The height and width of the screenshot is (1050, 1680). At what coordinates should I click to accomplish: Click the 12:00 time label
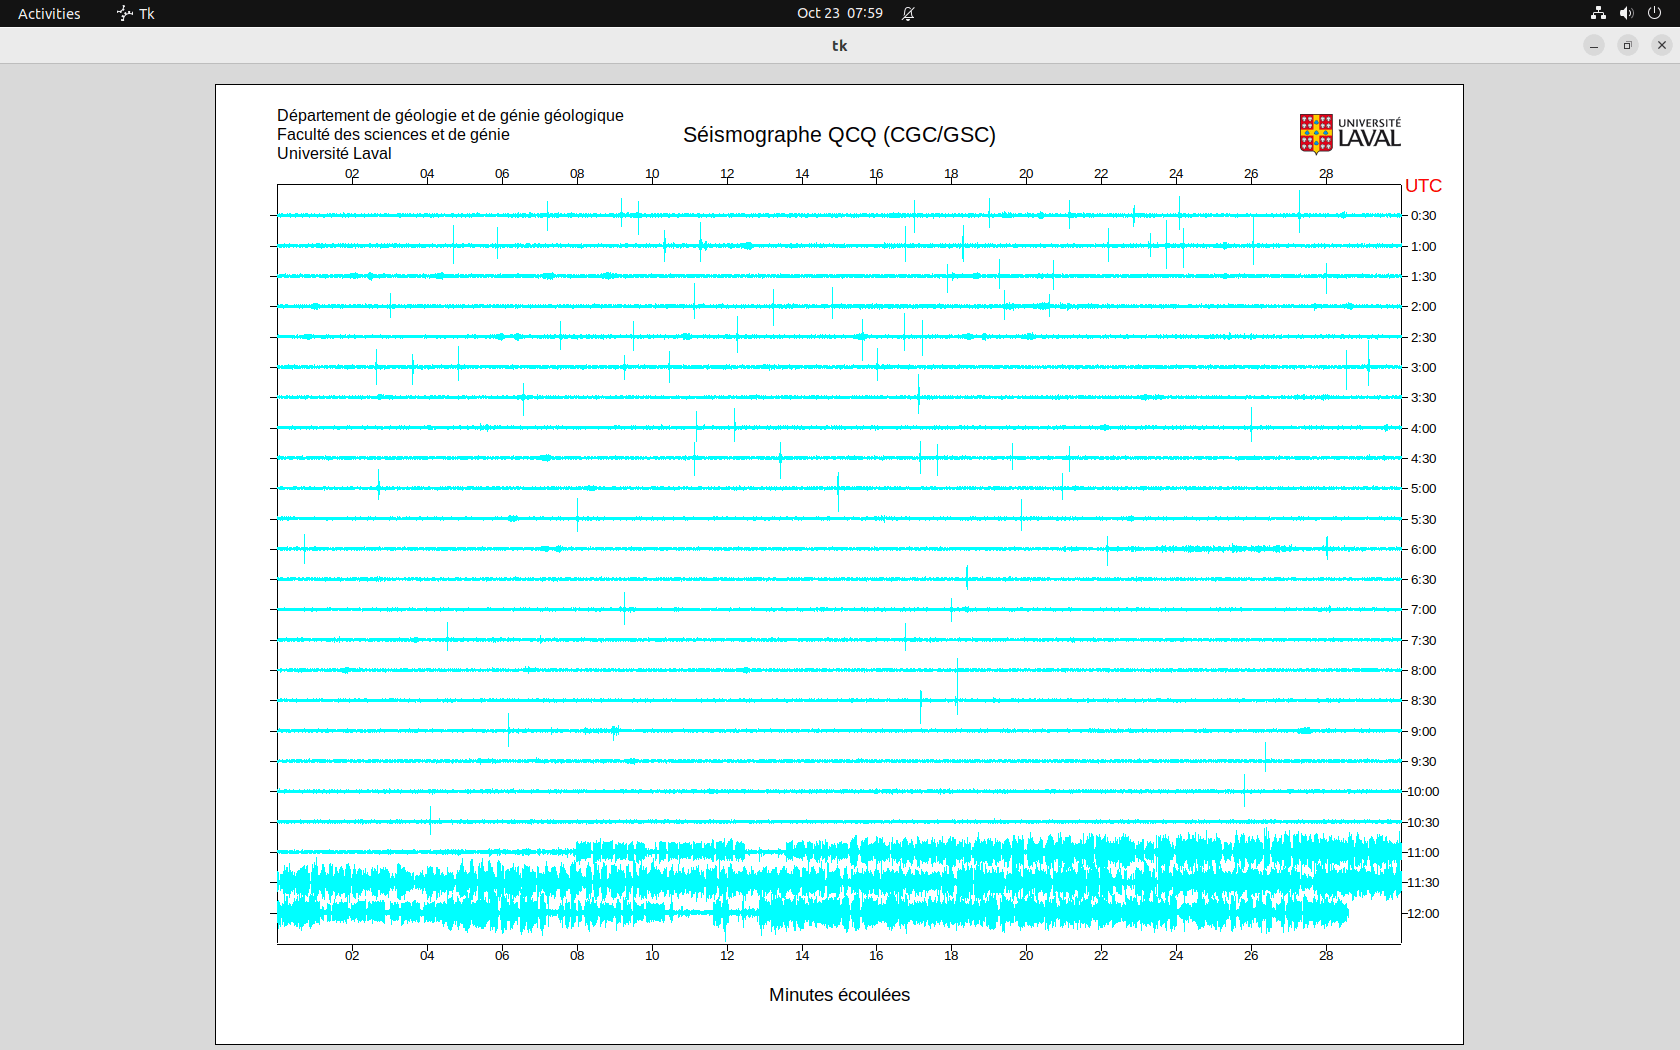click(1423, 913)
